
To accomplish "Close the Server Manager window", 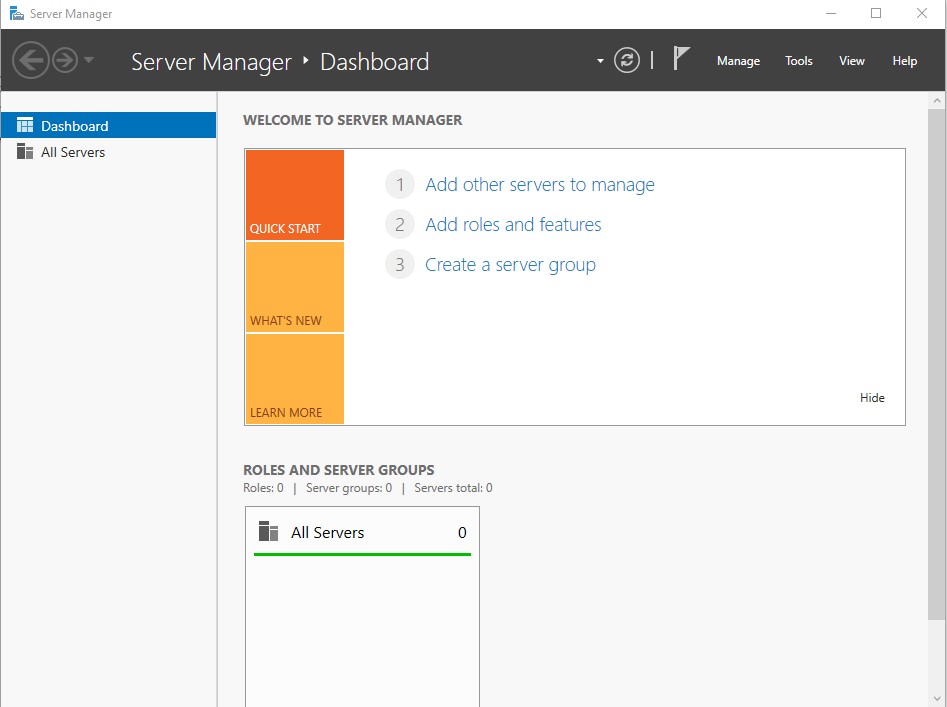I will [922, 13].
